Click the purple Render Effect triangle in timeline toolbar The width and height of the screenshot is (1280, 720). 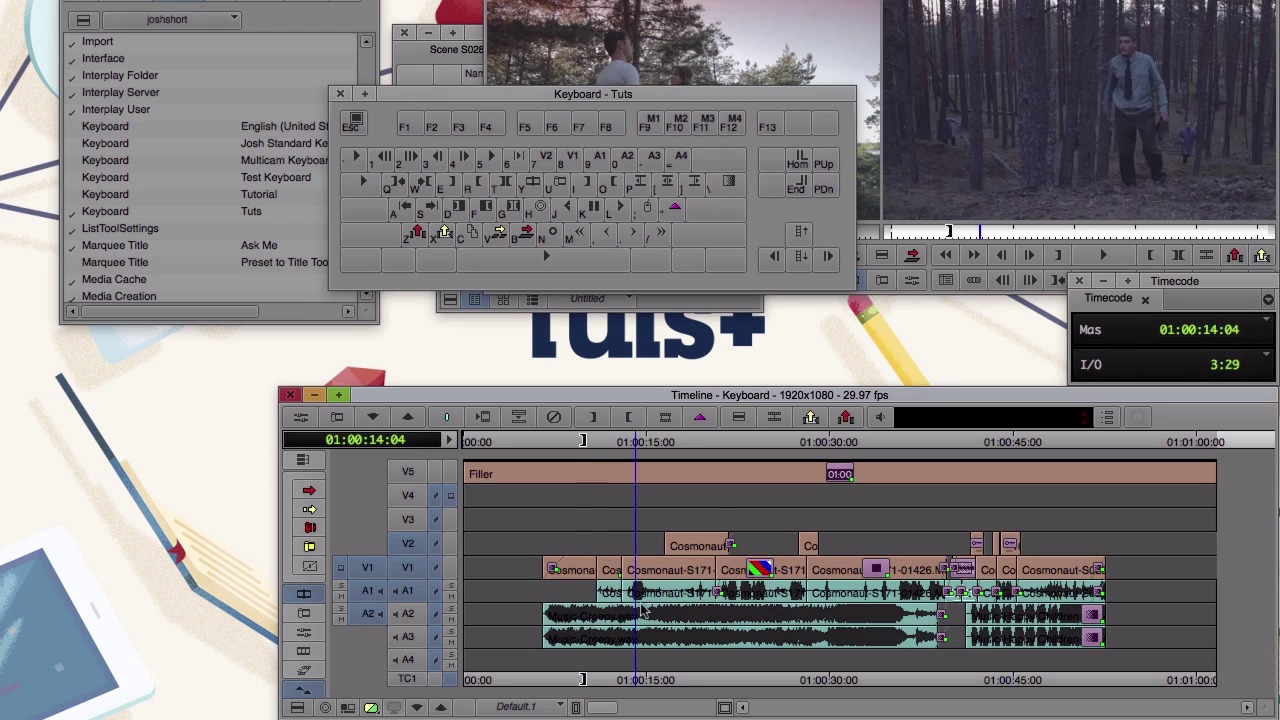point(700,417)
